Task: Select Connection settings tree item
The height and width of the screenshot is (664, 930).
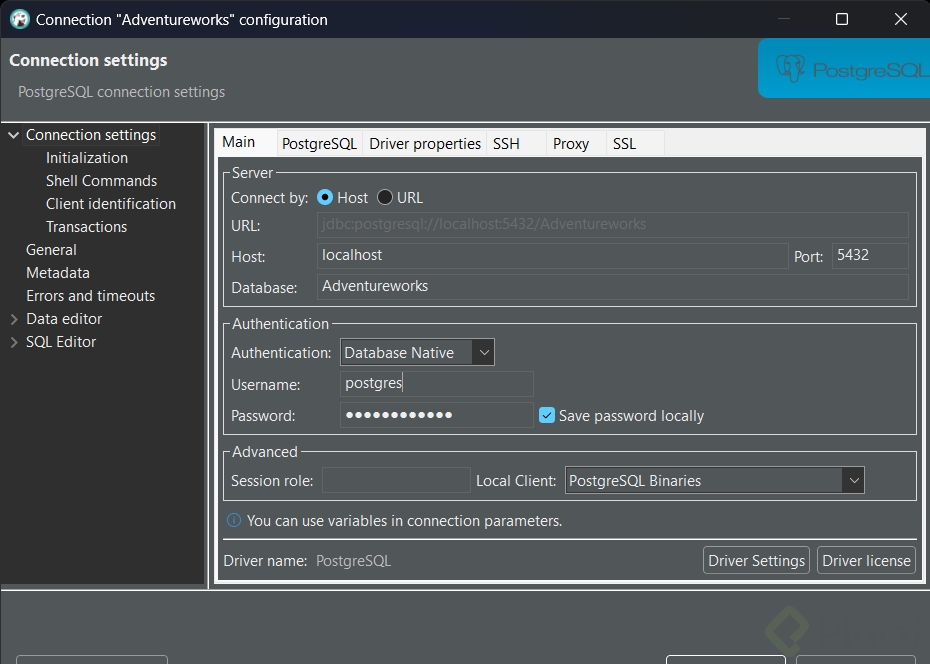Action: (91, 135)
